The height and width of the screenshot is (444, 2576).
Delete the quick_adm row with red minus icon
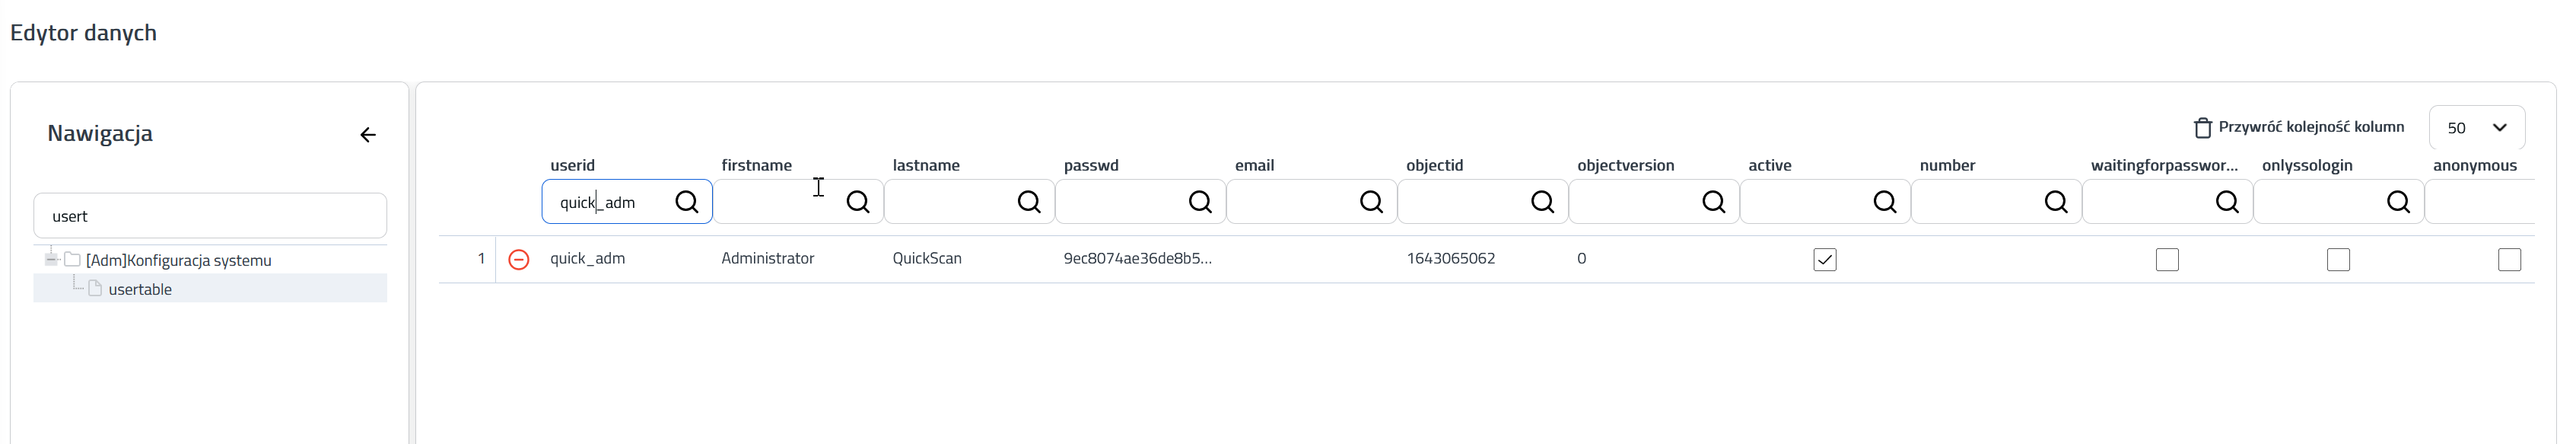tap(518, 259)
